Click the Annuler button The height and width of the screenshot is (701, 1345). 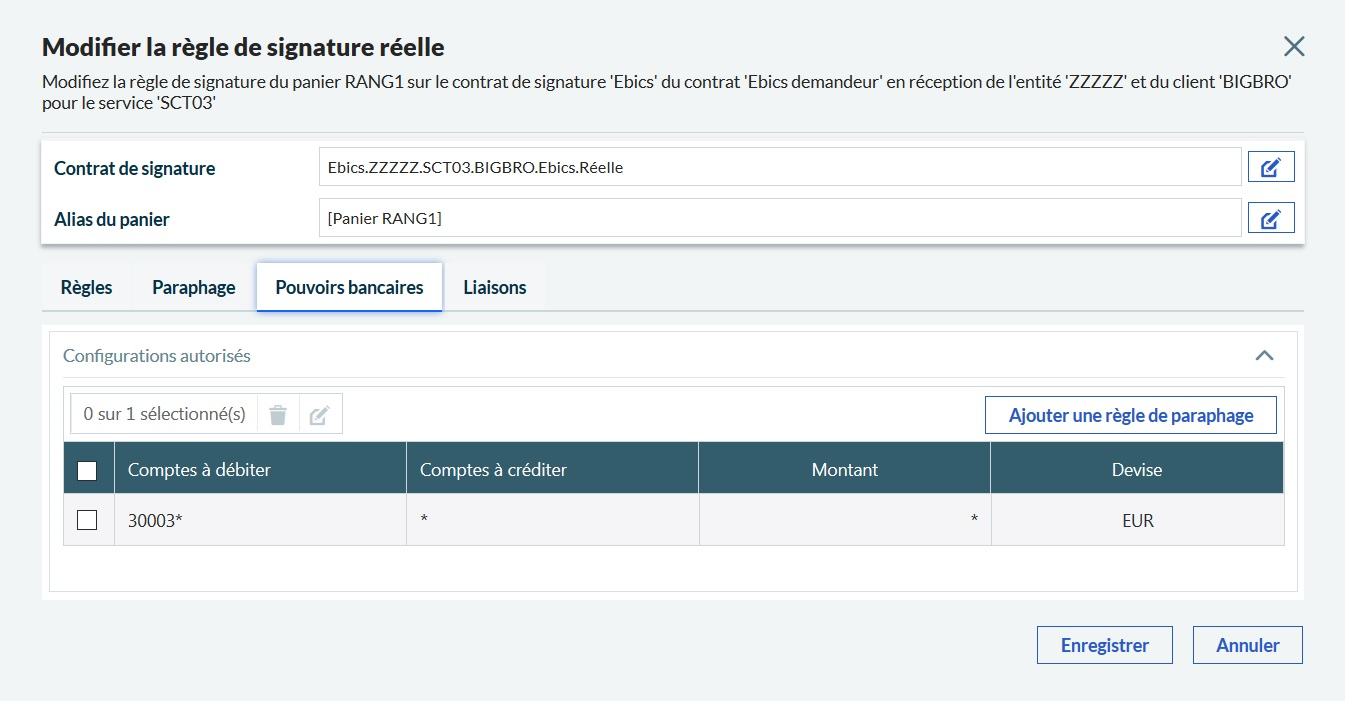click(1247, 645)
